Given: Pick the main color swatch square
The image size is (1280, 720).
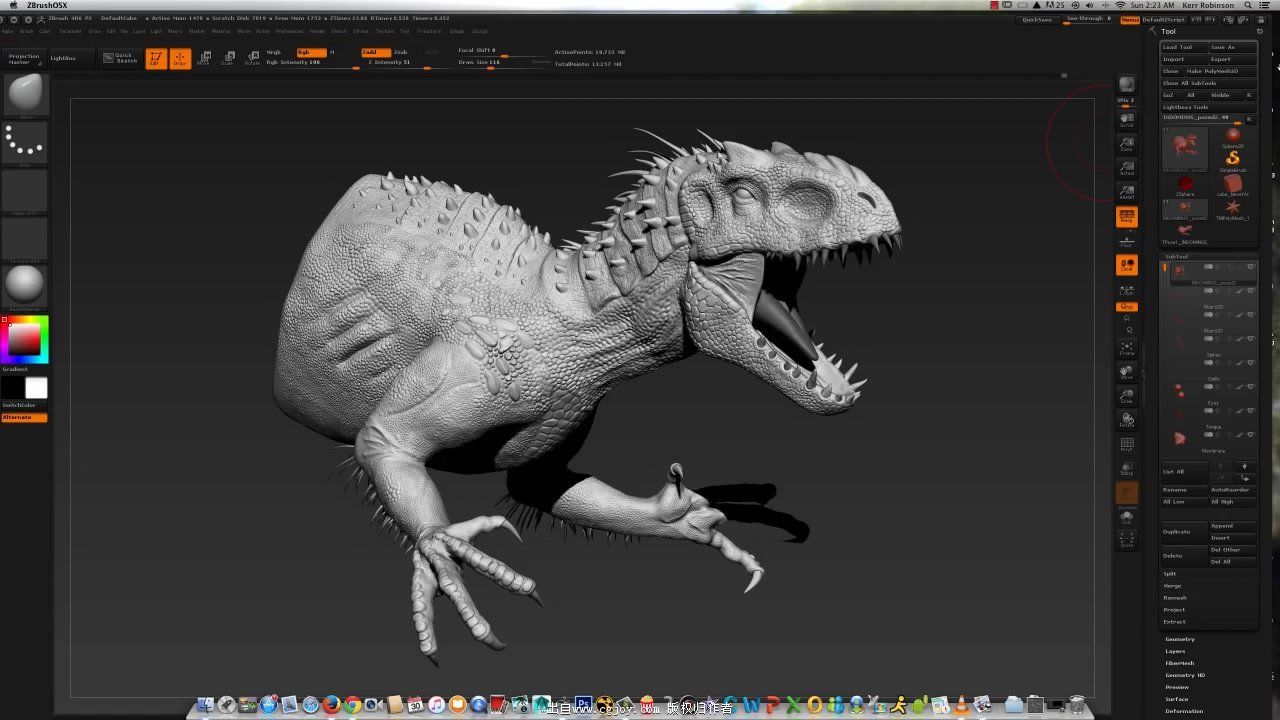Looking at the screenshot, I should click(25, 340).
